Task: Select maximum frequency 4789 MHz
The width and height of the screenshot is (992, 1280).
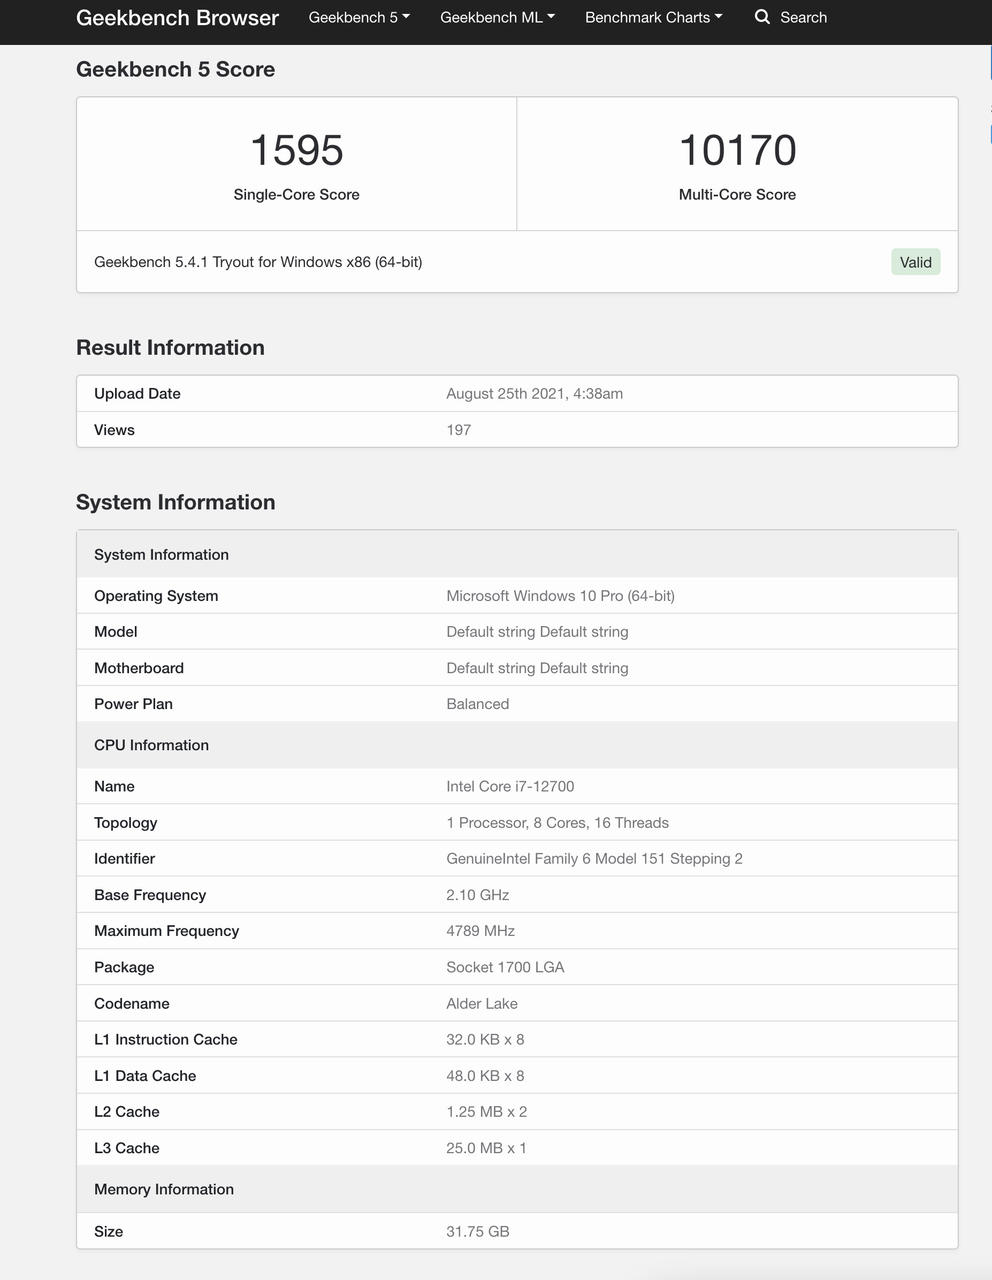Action: coord(480,931)
